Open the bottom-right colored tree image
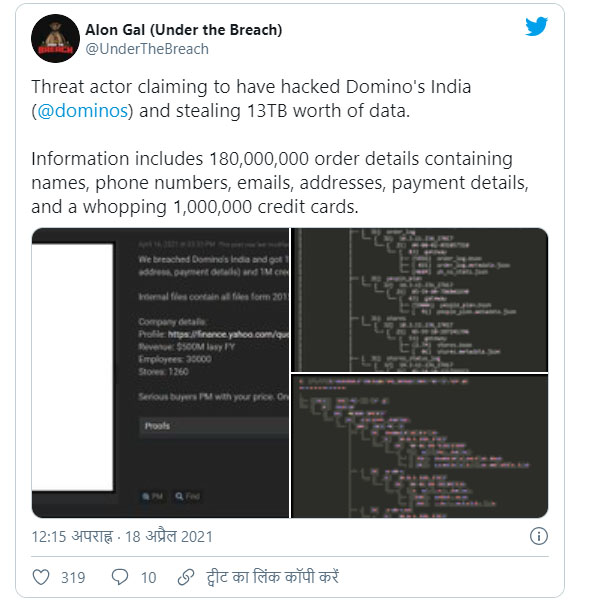 pyautogui.click(x=420, y=446)
